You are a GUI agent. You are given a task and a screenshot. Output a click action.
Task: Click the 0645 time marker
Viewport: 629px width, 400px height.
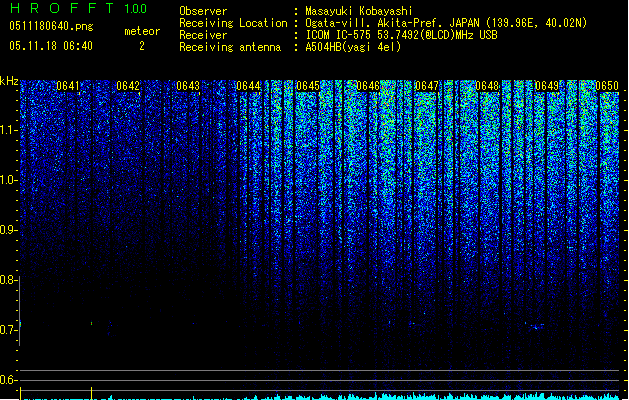[x=308, y=86]
